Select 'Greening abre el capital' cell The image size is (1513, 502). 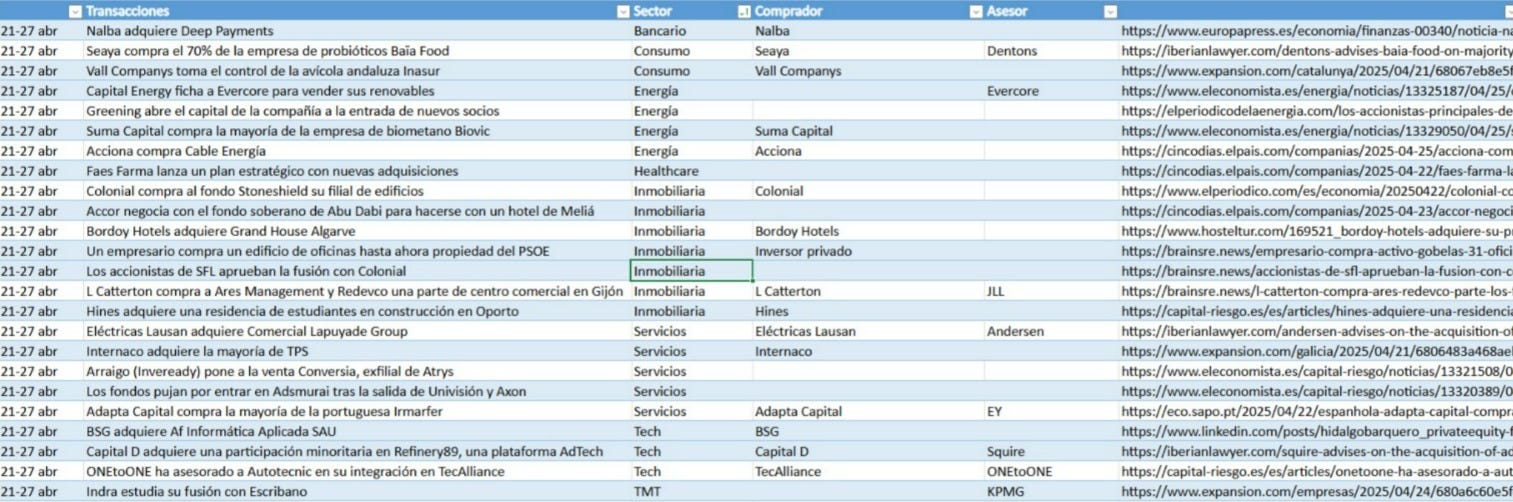click(x=357, y=111)
